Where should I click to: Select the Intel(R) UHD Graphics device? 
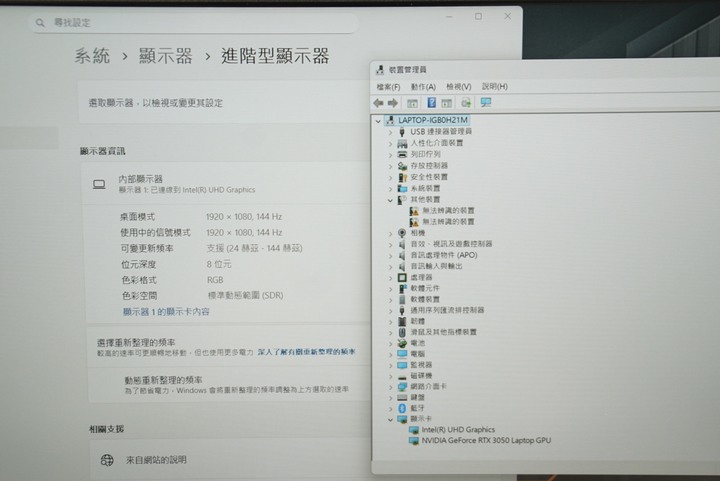tap(458, 430)
